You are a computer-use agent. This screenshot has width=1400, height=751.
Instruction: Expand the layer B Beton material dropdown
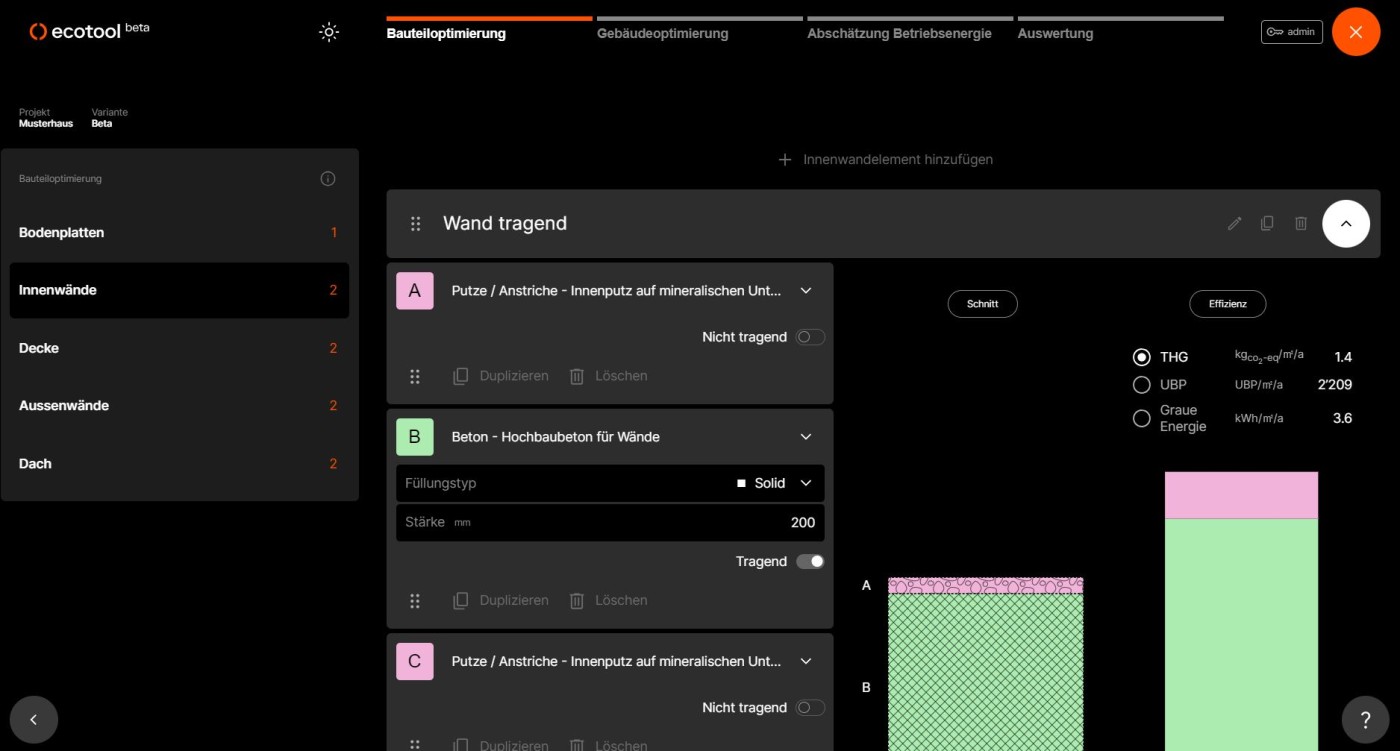tap(806, 437)
